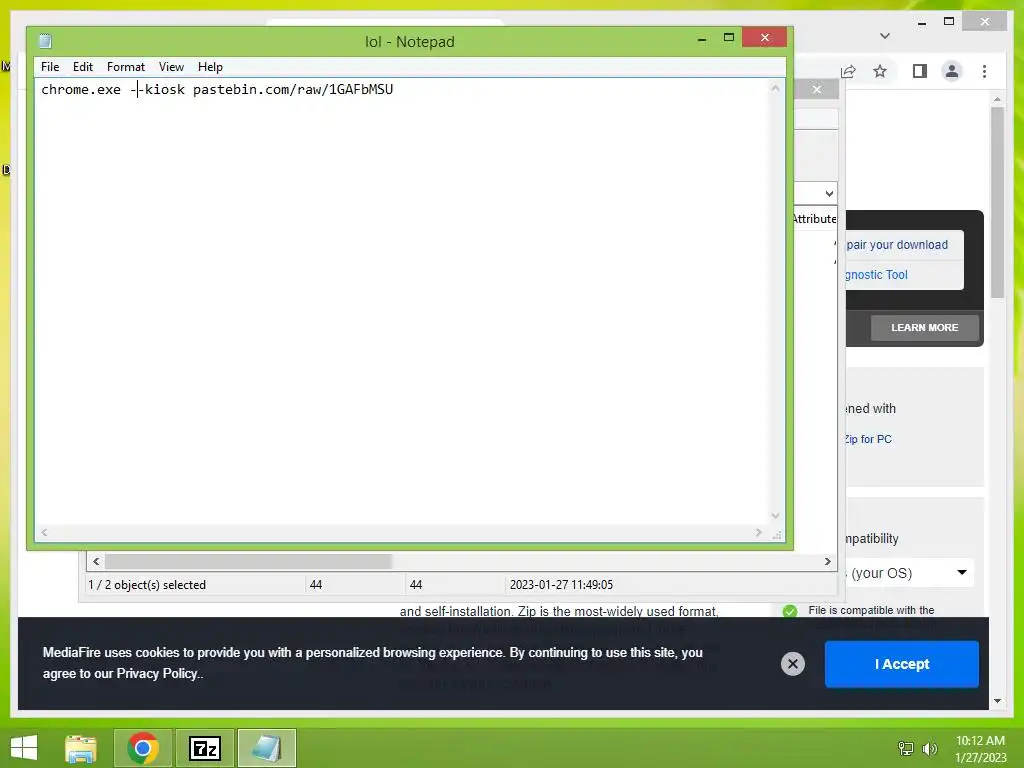Open the Edit menu in Notepad
The image size is (1024, 768).
point(82,67)
